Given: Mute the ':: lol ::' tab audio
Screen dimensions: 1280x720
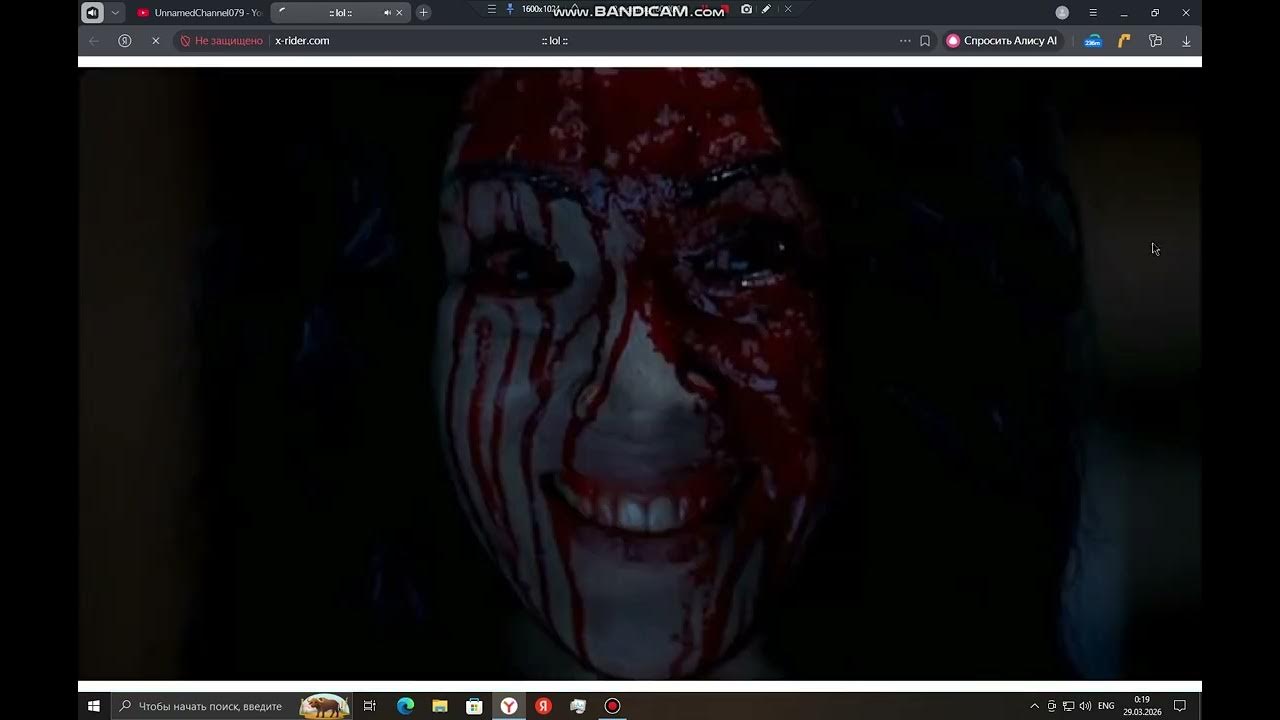Looking at the screenshot, I should (387, 13).
